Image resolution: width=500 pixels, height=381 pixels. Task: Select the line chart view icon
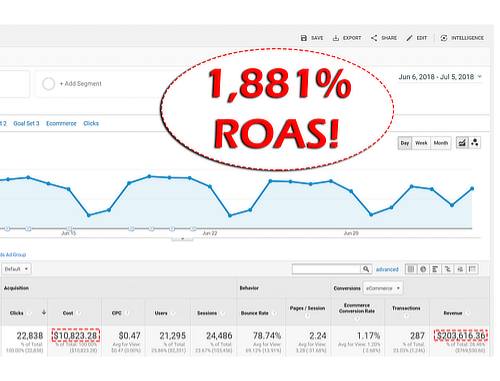pos(462,143)
